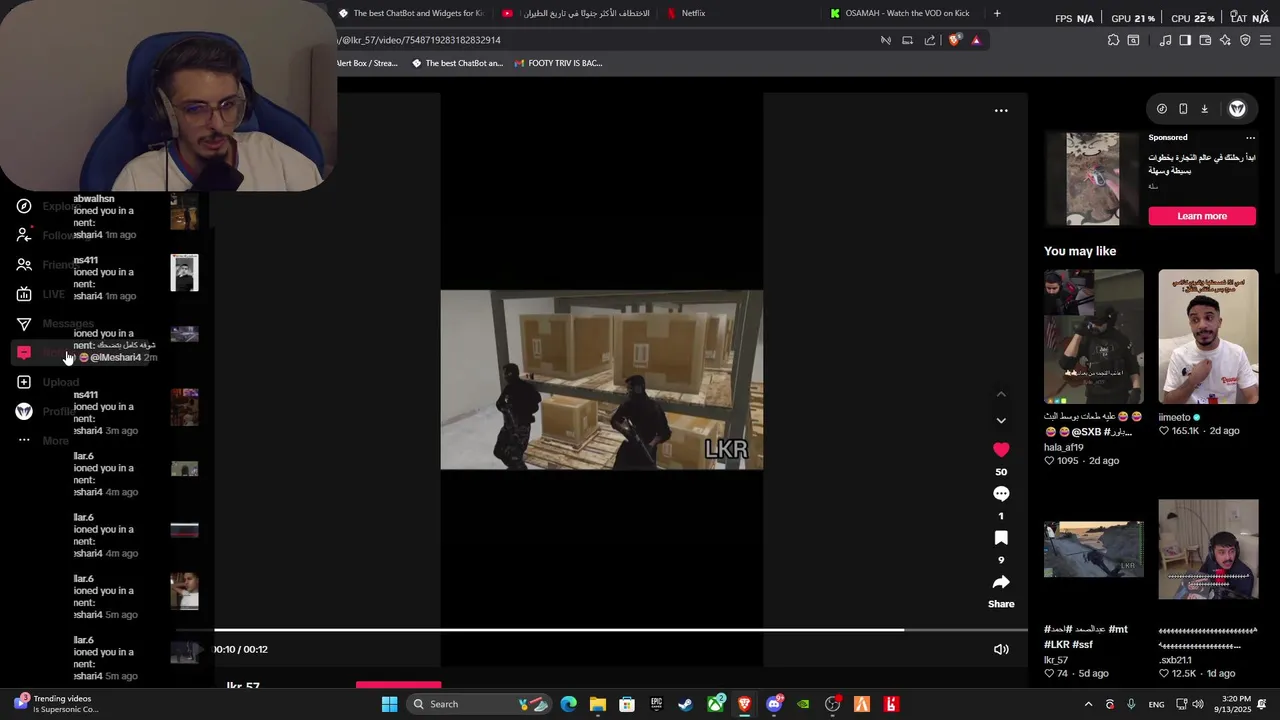
Task: Click the Brave Rewards triangle icon
Action: pyautogui.click(x=976, y=40)
